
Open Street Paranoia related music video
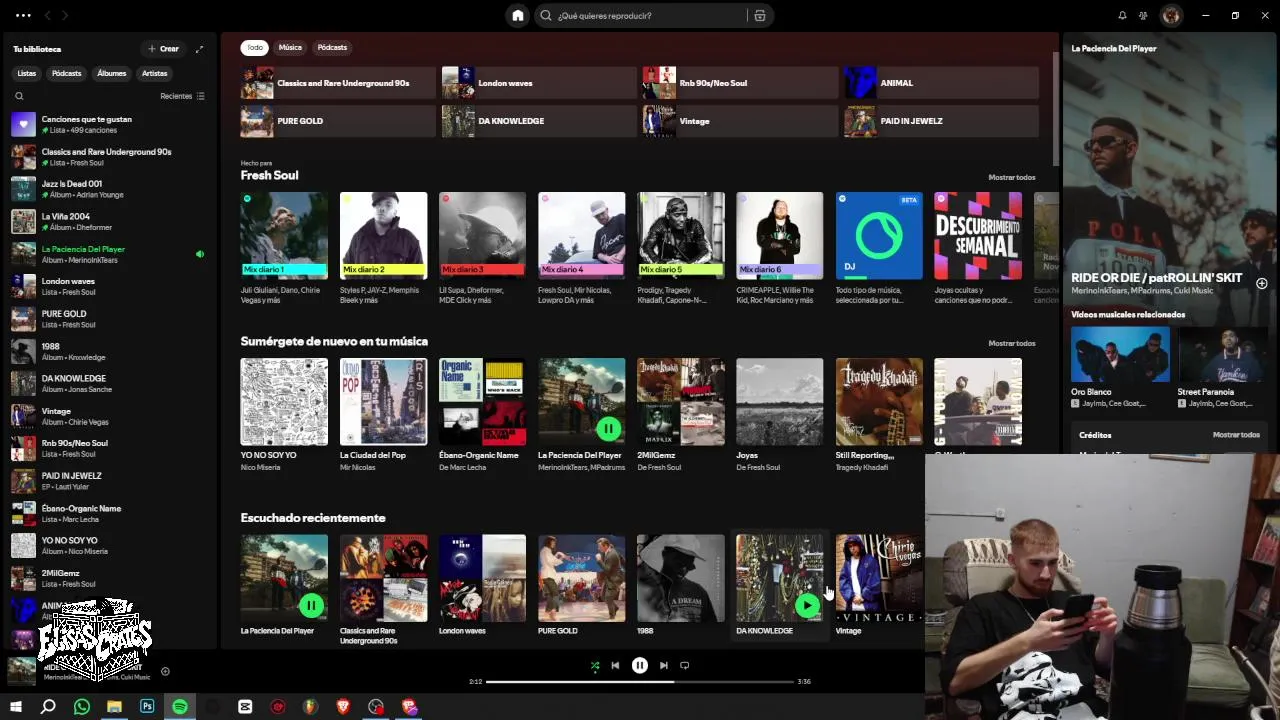coord(1223,367)
